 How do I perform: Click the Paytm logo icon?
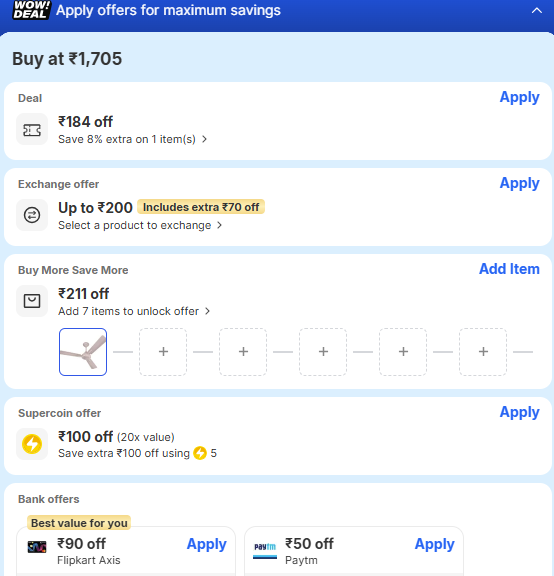coord(265,550)
